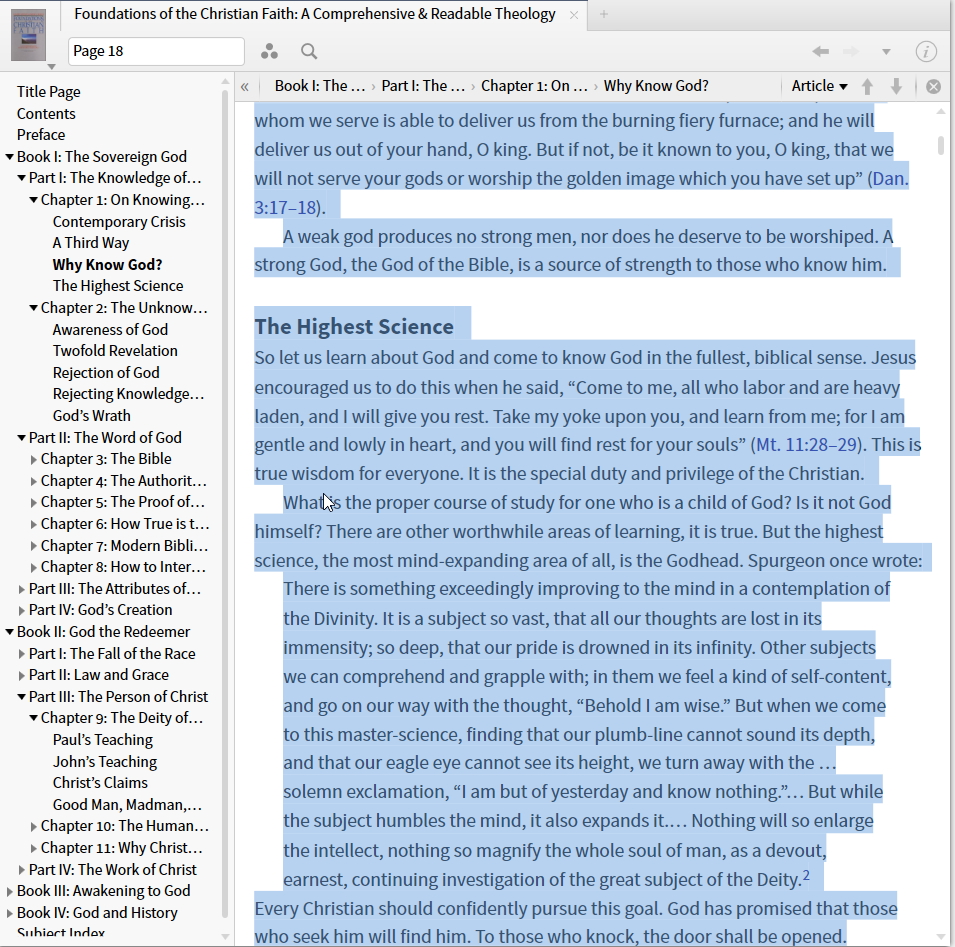
Task: Jump to next article down arrow
Action: pyautogui.click(x=896, y=86)
